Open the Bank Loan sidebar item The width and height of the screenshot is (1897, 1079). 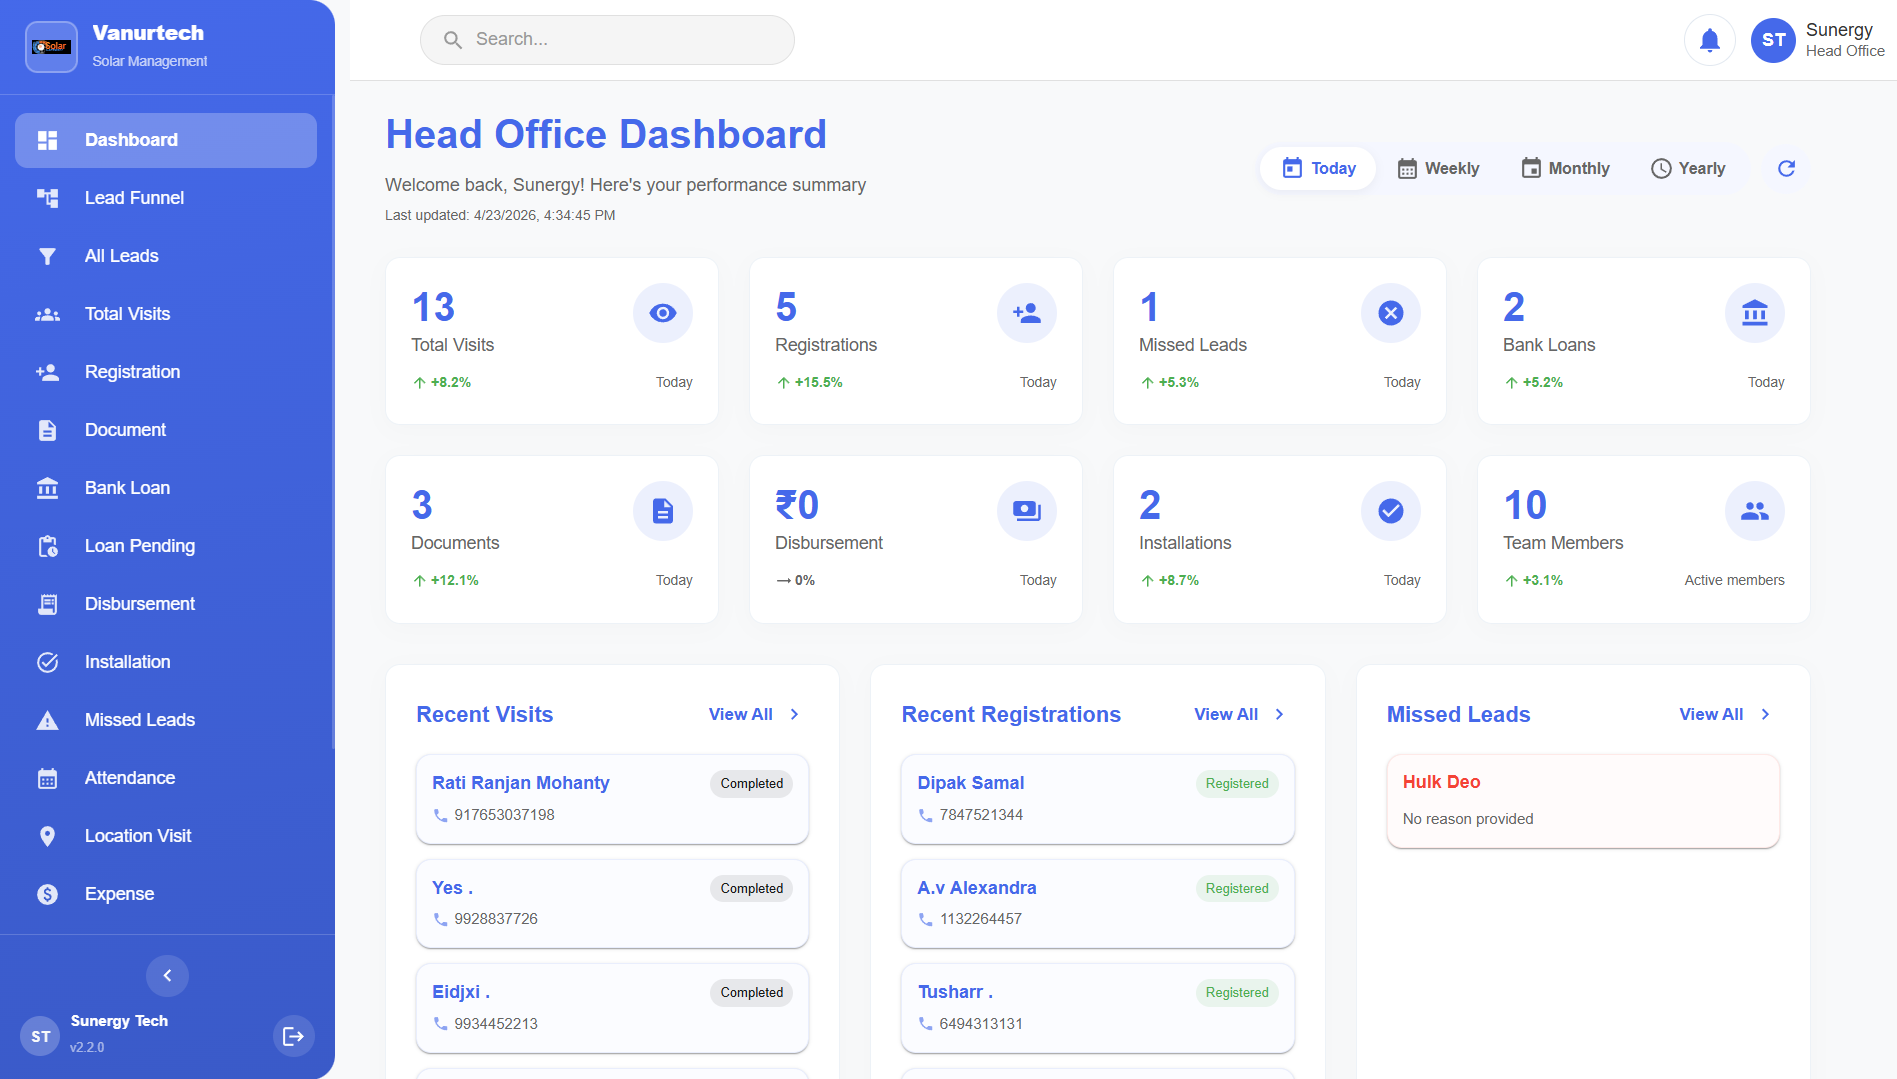166,488
